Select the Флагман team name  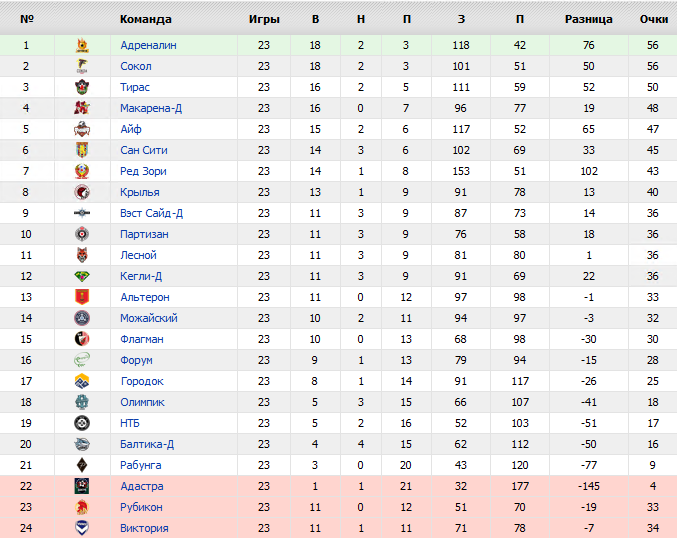(142, 339)
